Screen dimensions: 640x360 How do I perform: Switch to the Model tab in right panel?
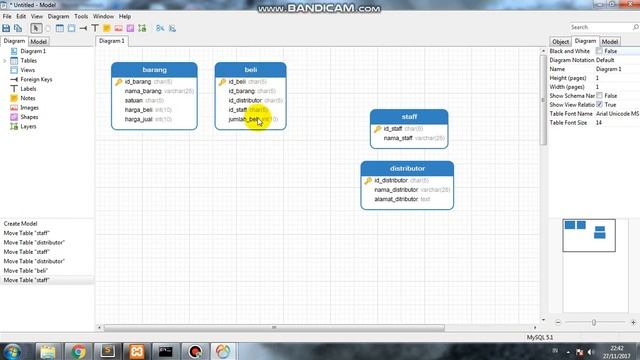click(610, 42)
